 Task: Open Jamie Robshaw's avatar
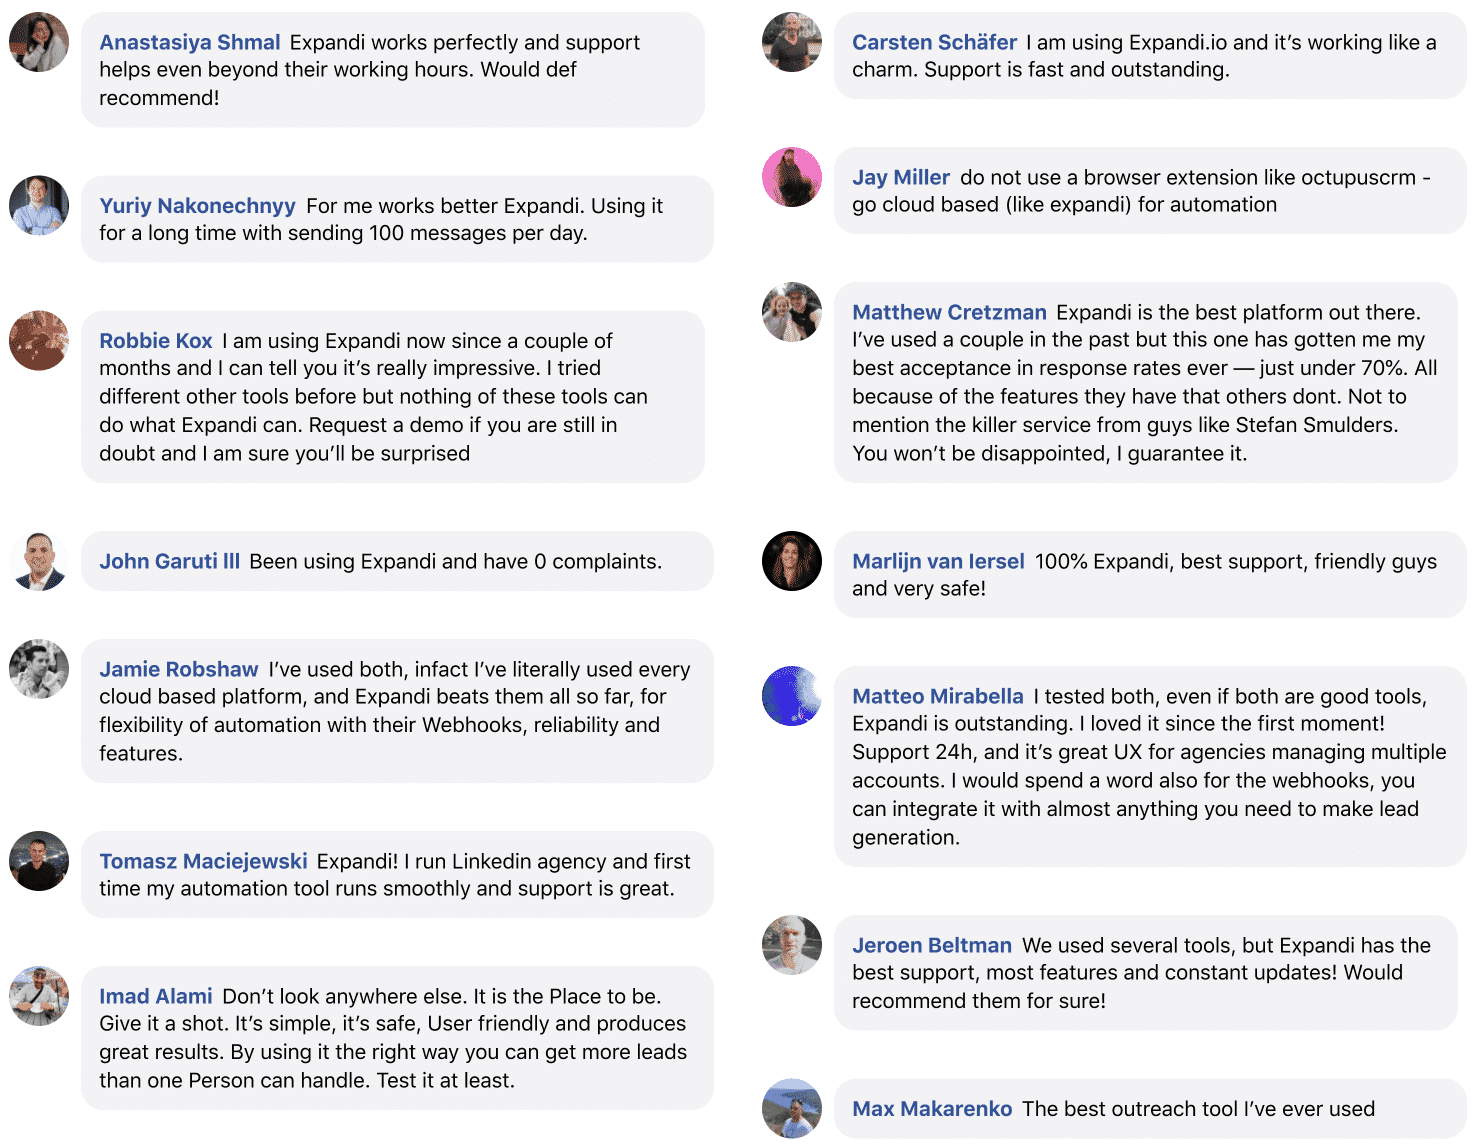point(39,669)
